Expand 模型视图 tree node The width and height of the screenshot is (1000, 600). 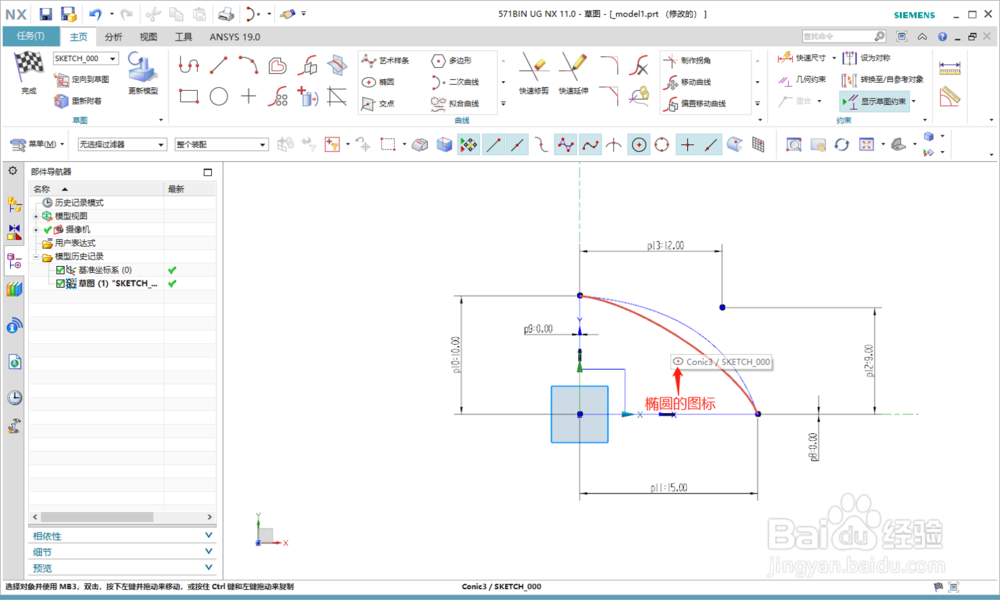point(36,217)
